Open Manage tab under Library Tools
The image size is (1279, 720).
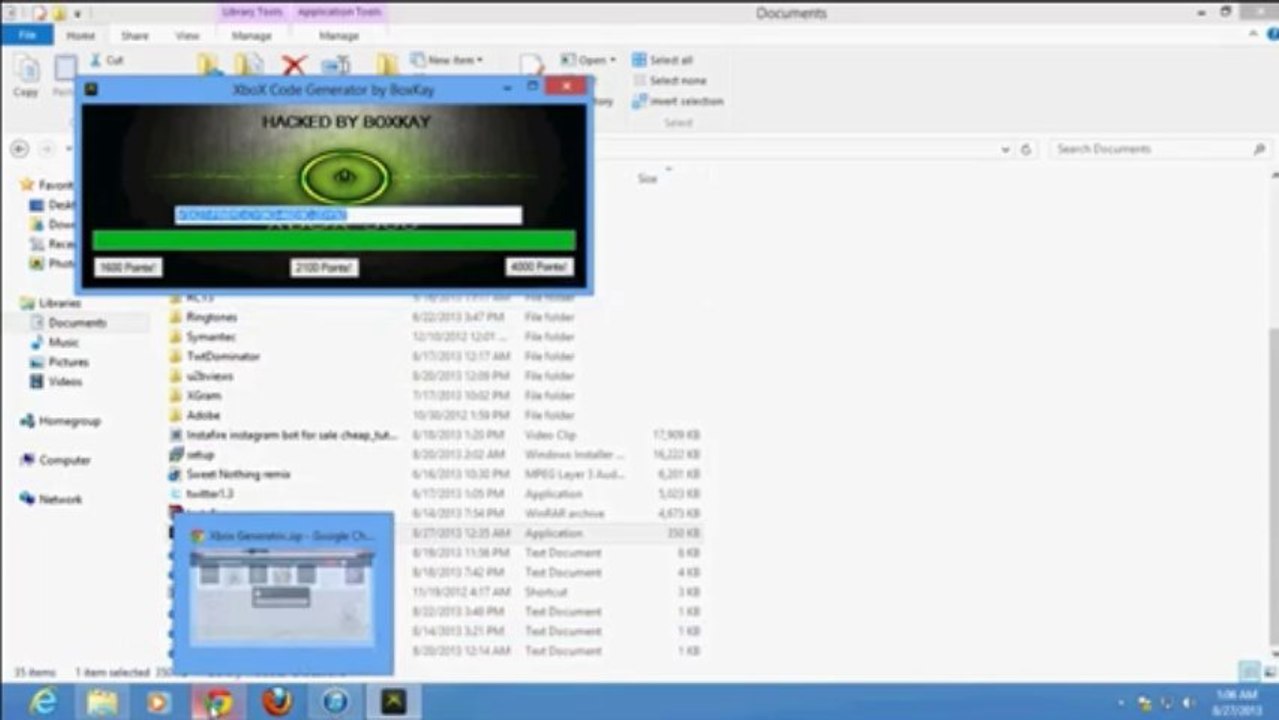click(252, 36)
